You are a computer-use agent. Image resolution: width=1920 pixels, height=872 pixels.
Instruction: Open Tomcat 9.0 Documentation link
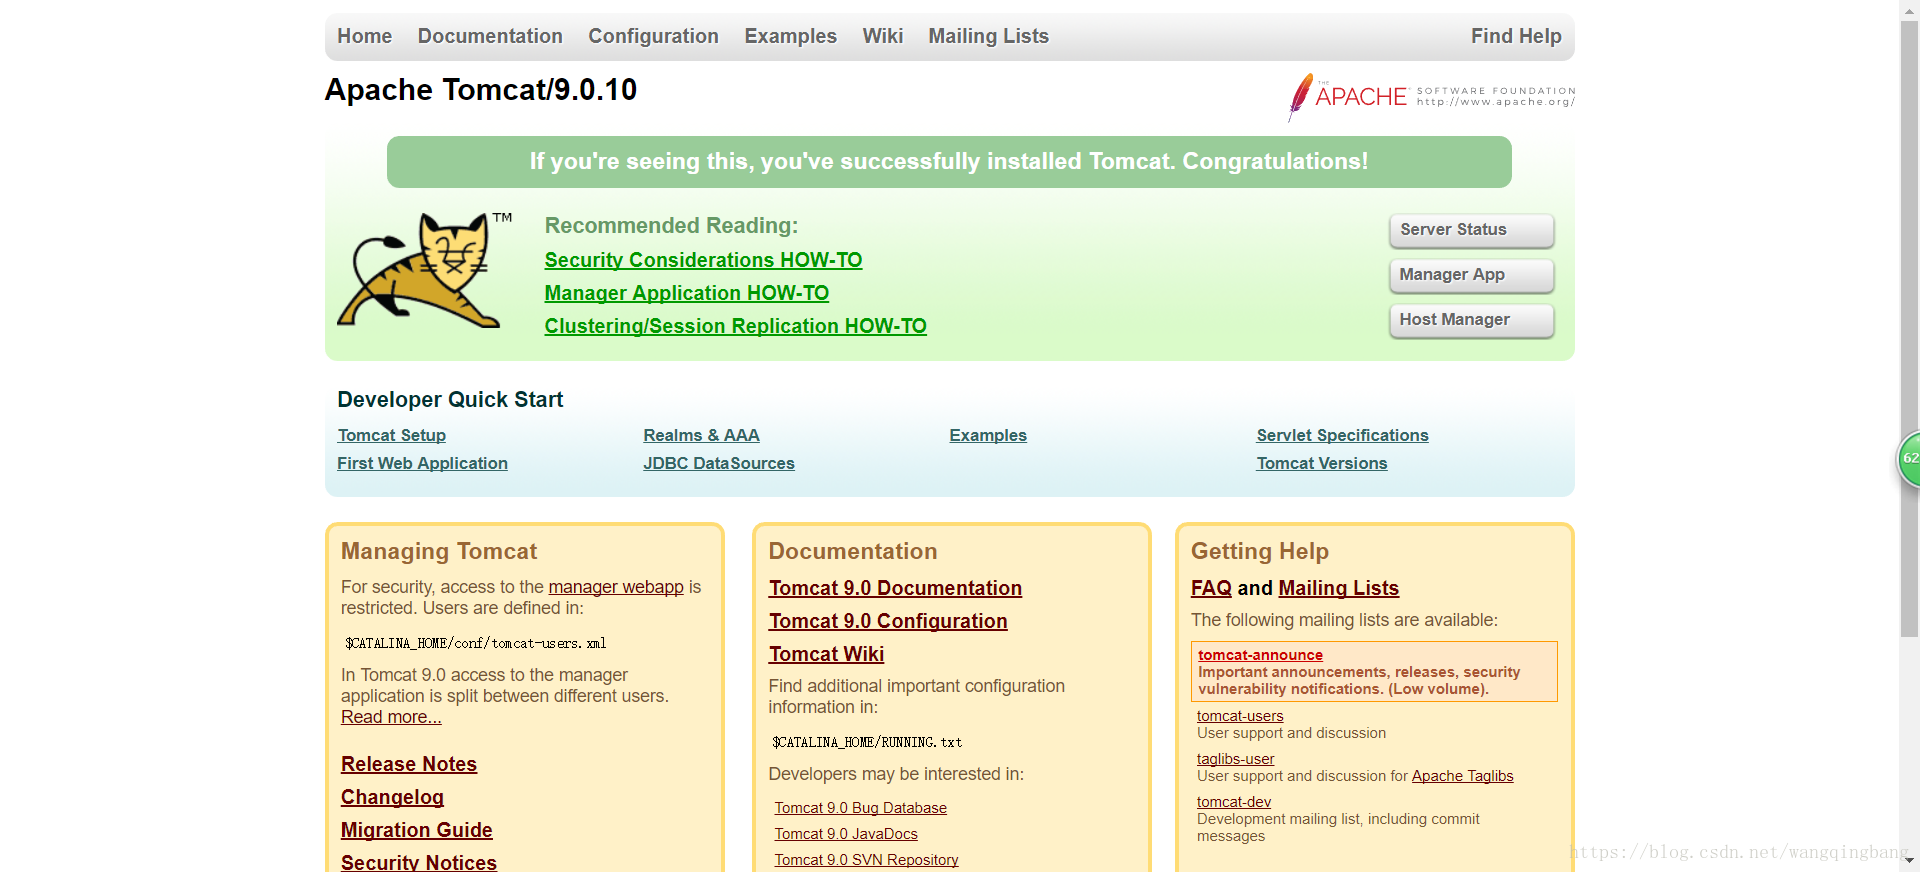(x=895, y=588)
